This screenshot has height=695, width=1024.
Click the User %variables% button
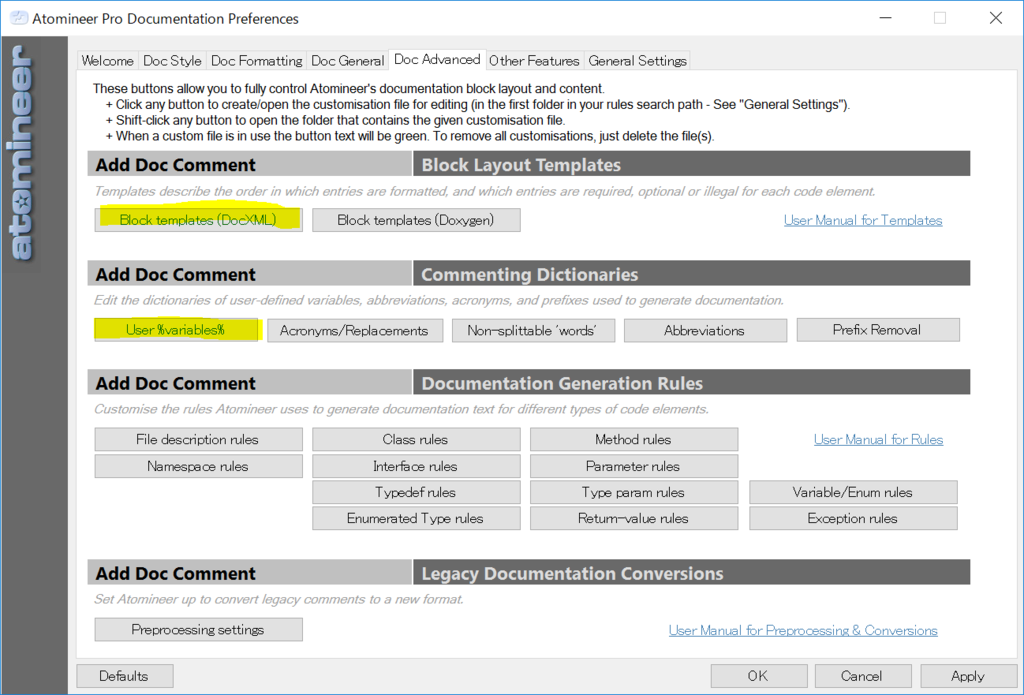tap(176, 330)
